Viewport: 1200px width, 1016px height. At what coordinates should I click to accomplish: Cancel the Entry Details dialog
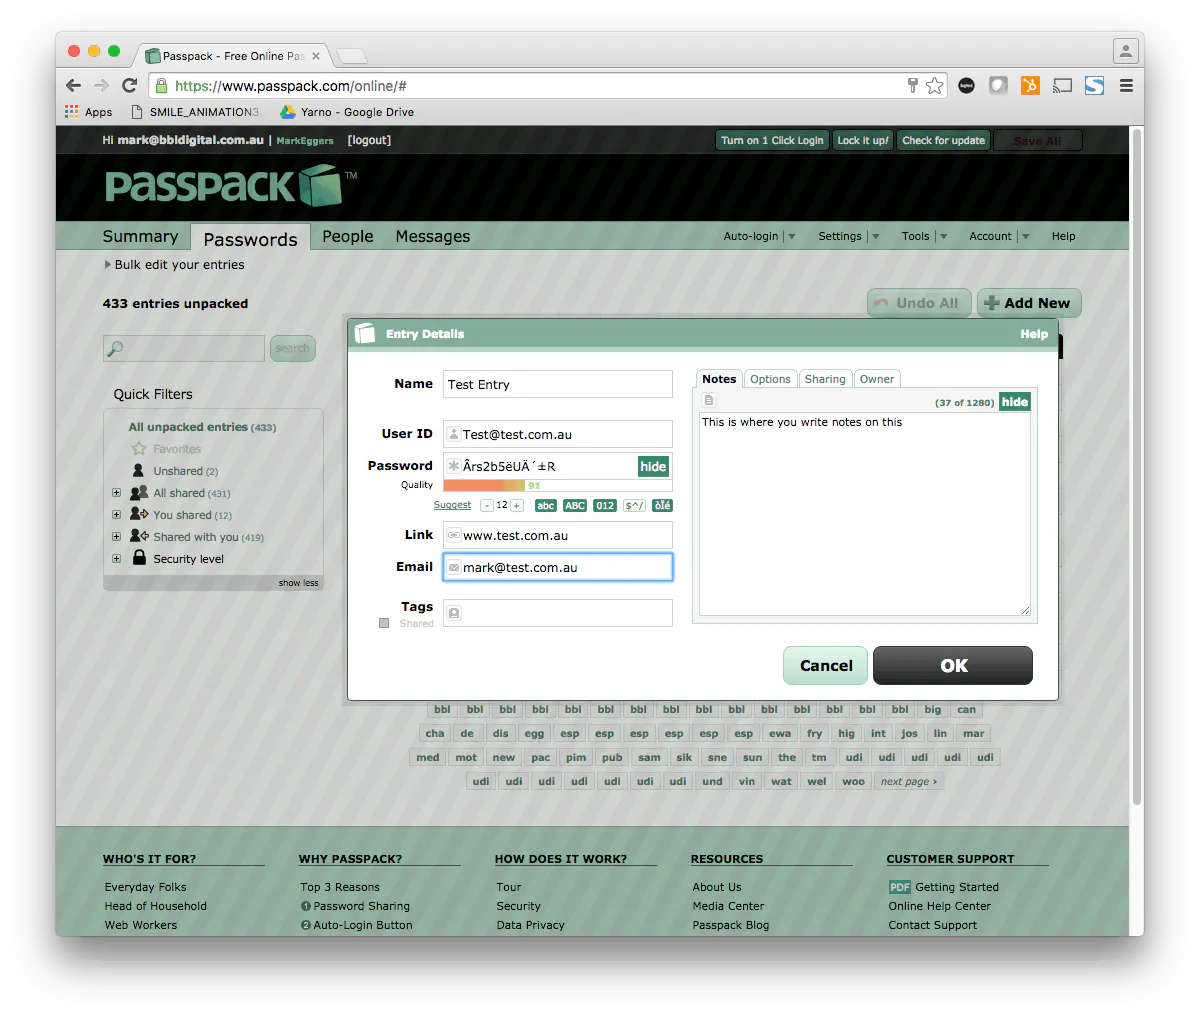826,665
